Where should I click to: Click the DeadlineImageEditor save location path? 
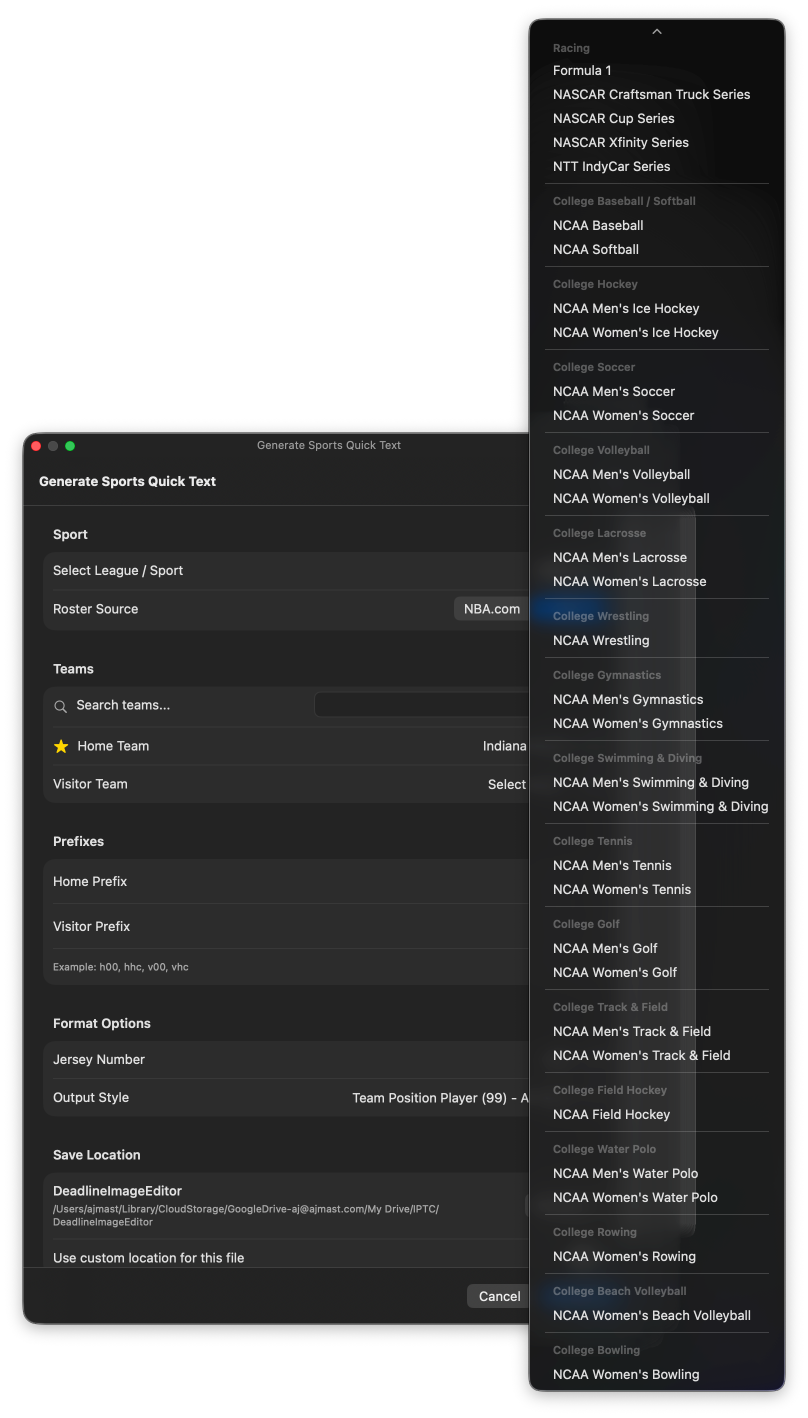[x=246, y=1216]
